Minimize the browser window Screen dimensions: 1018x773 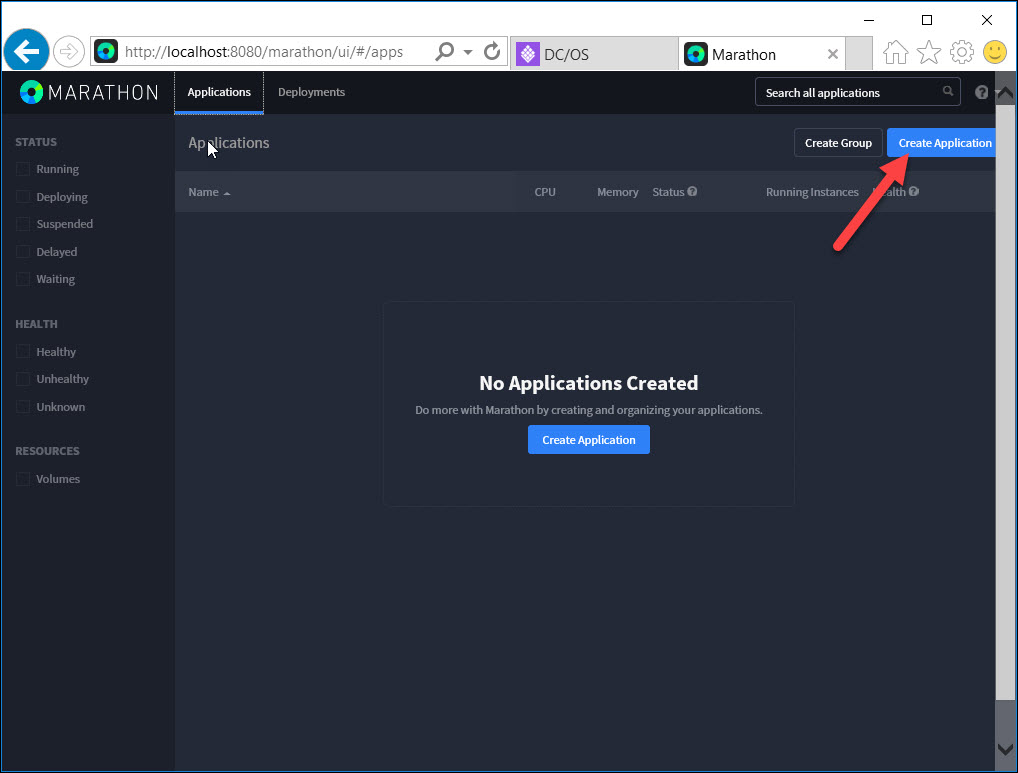(x=868, y=20)
